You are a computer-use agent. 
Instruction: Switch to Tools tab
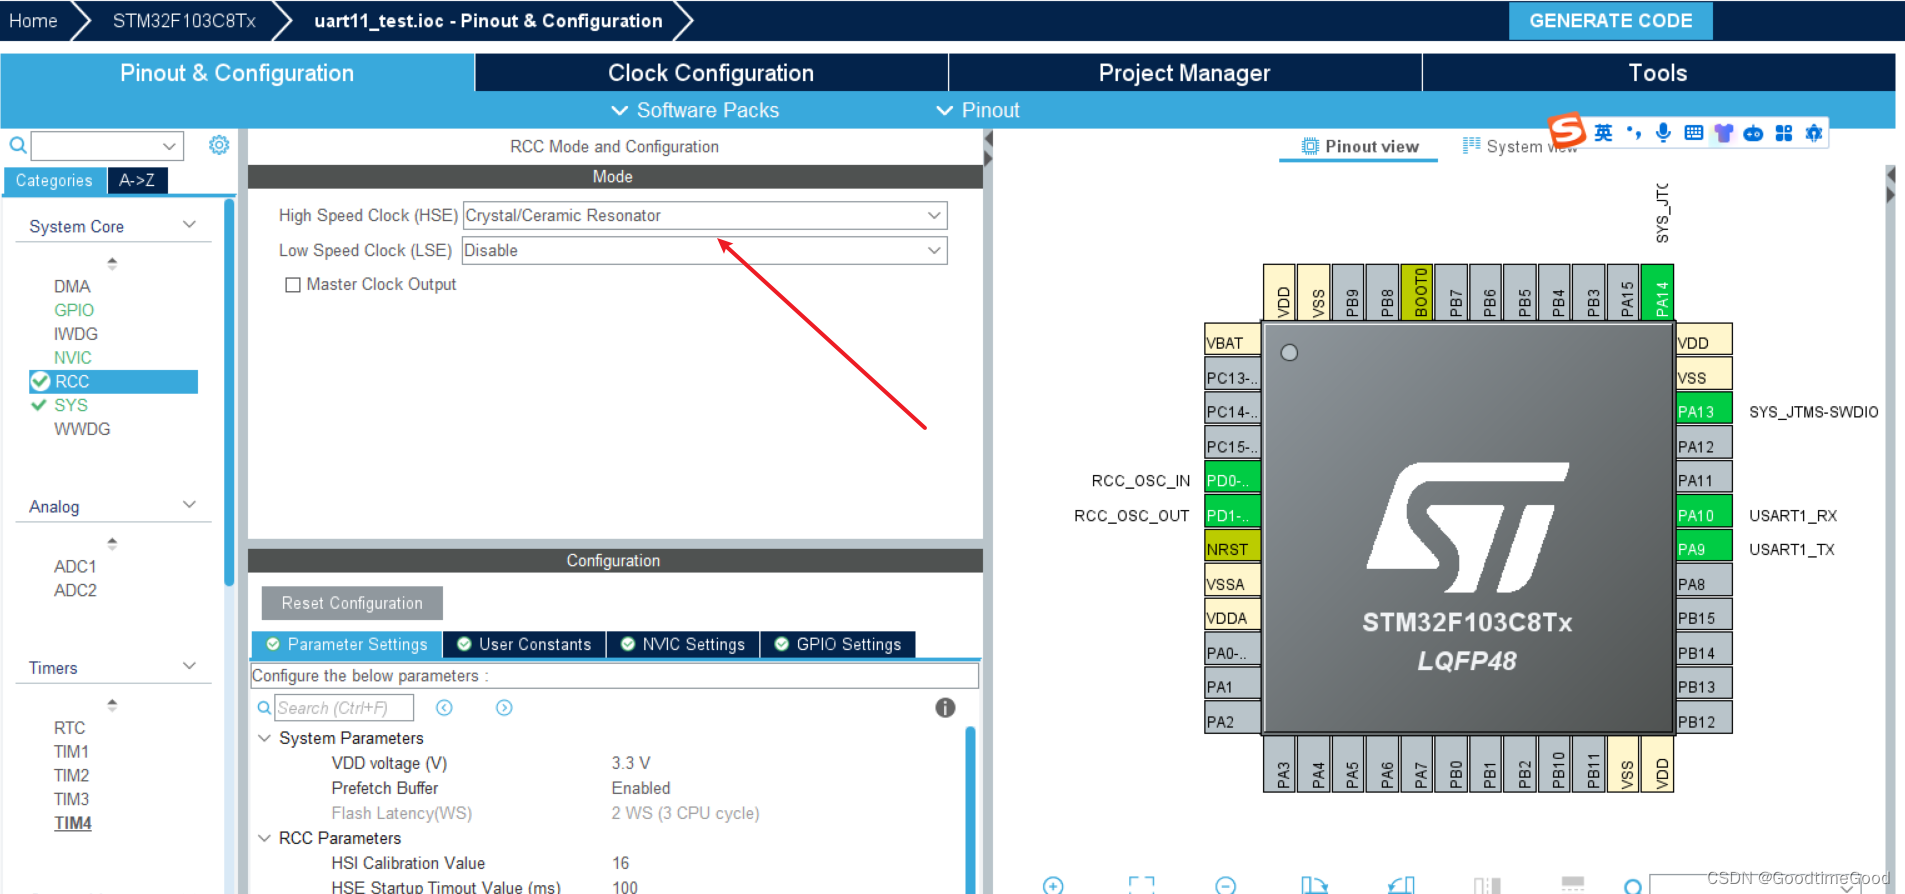[x=1658, y=73]
